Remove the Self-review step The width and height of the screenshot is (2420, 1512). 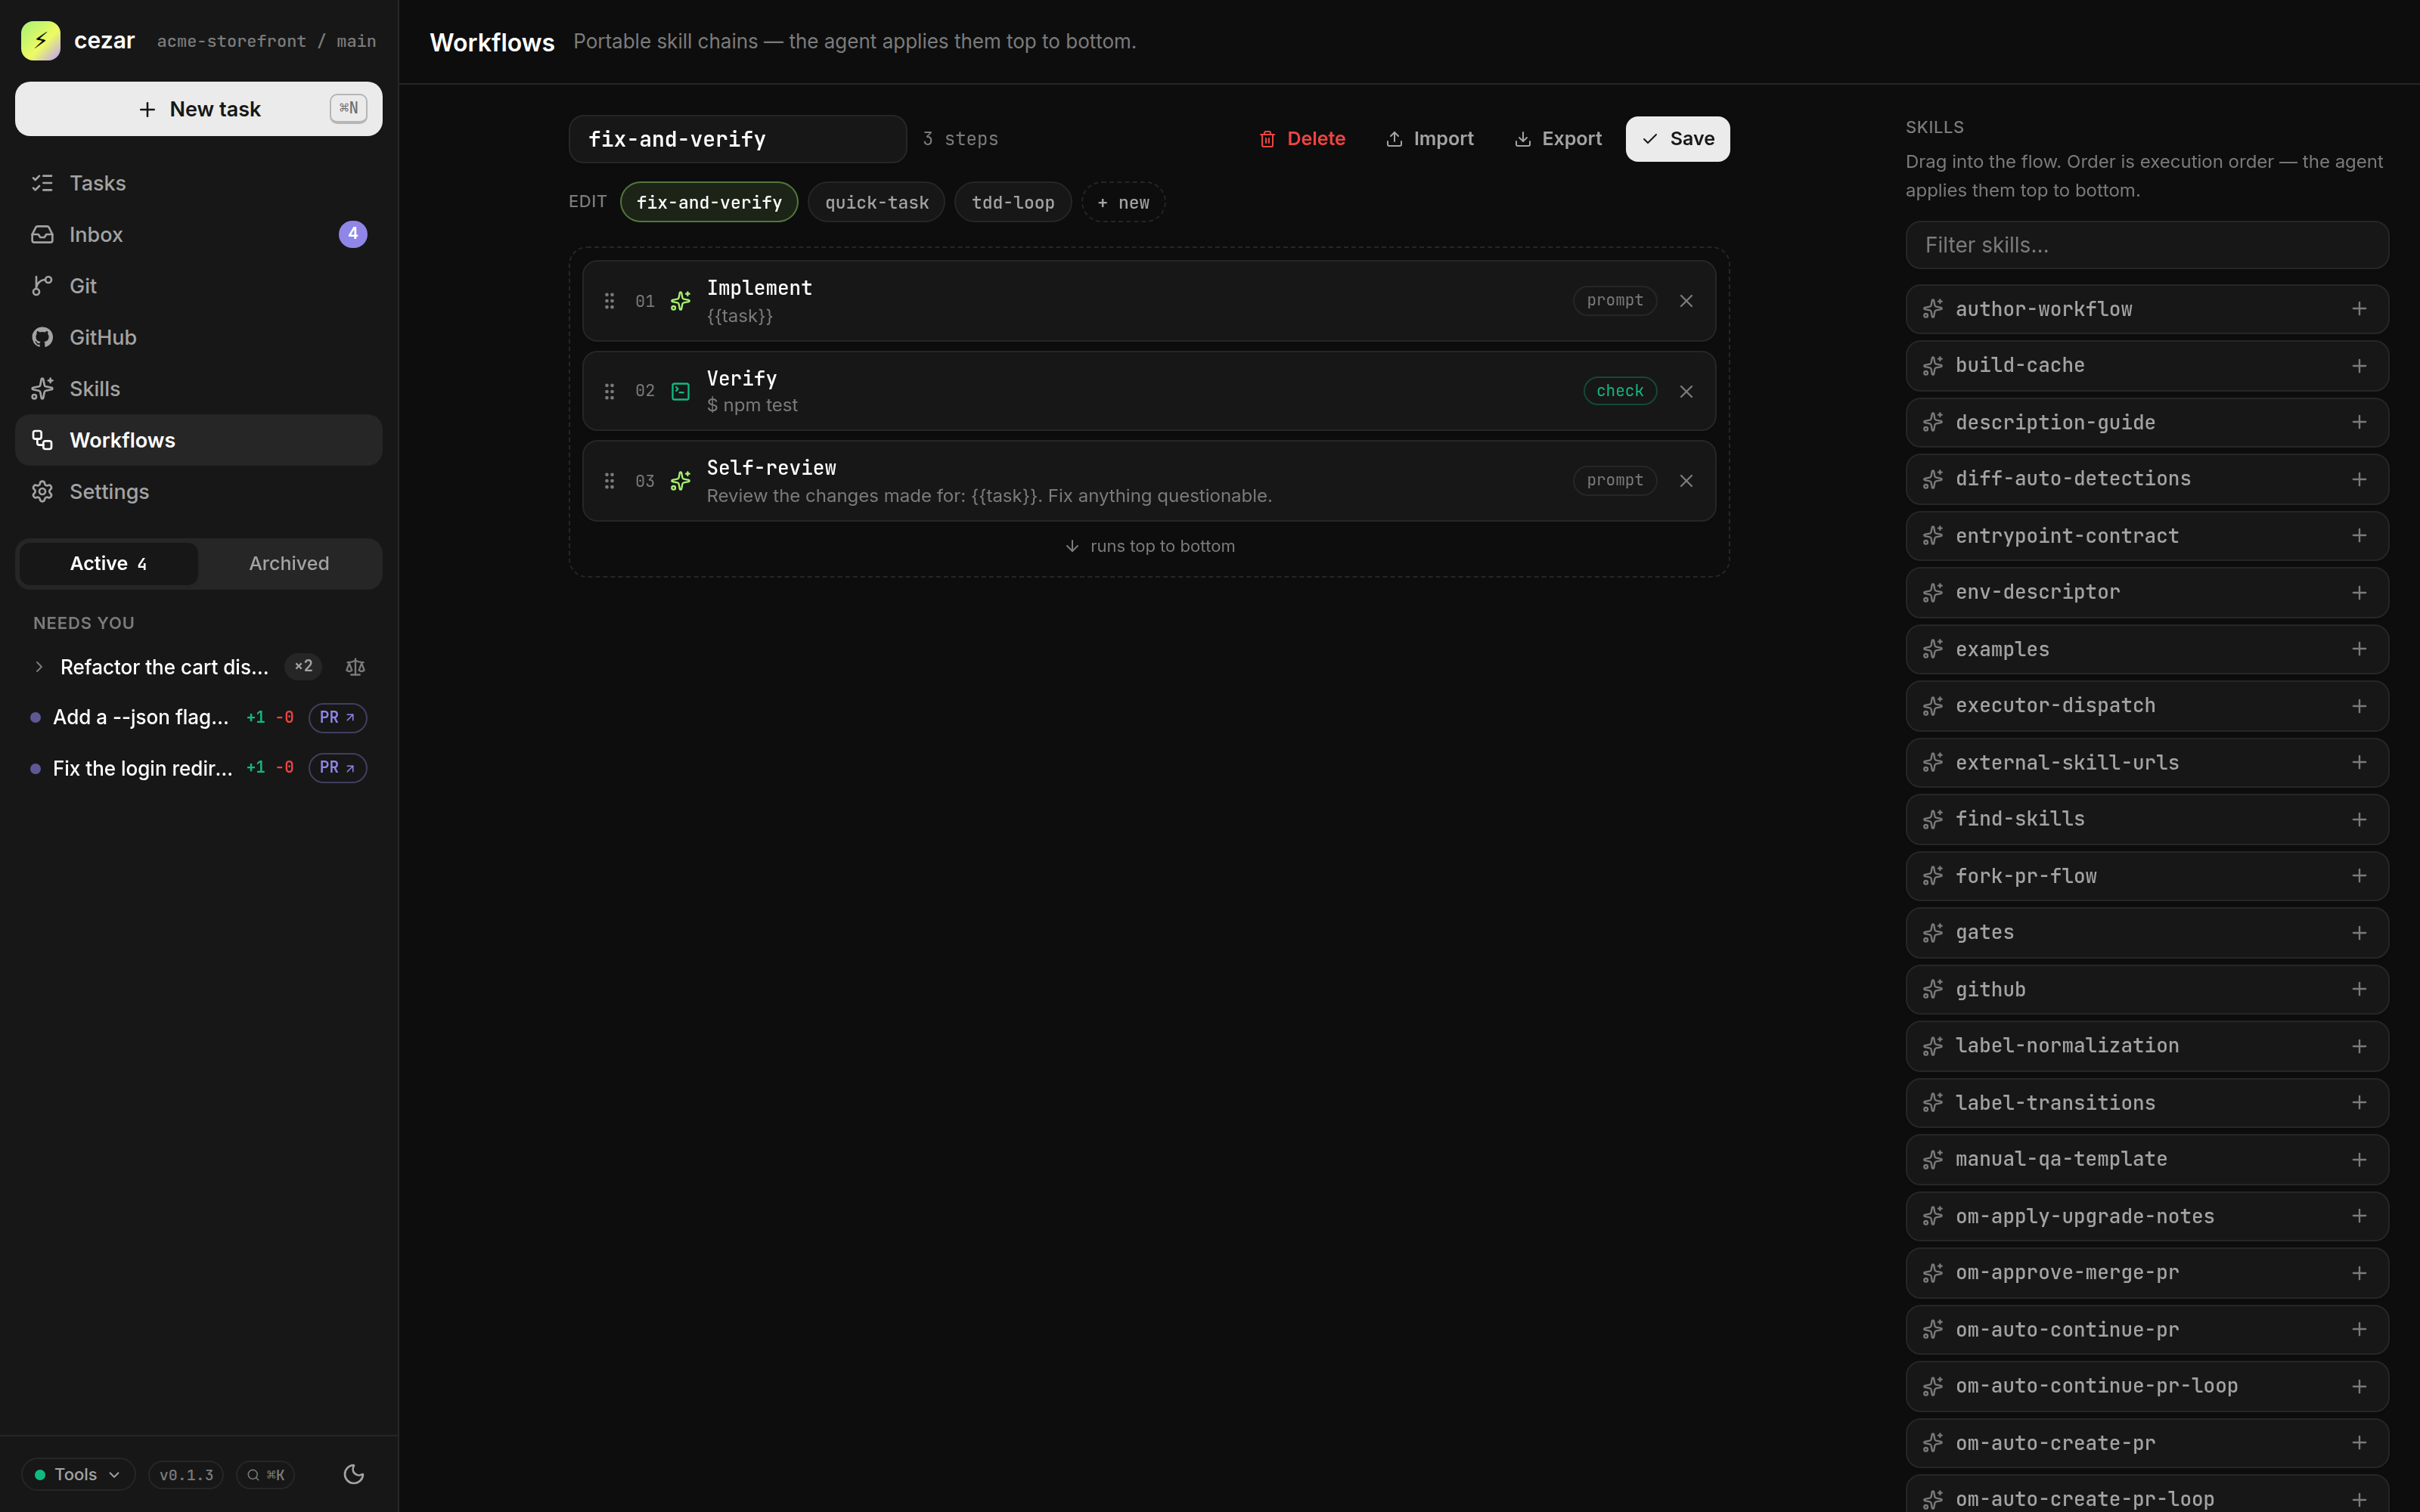(1686, 481)
